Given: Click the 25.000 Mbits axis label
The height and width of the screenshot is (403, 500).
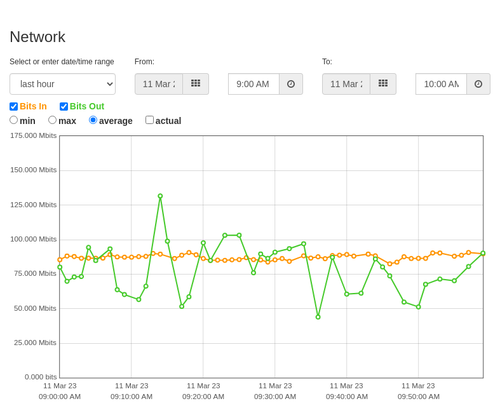Looking at the screenshot, I should pyautogui.click(x=35, y=343).
